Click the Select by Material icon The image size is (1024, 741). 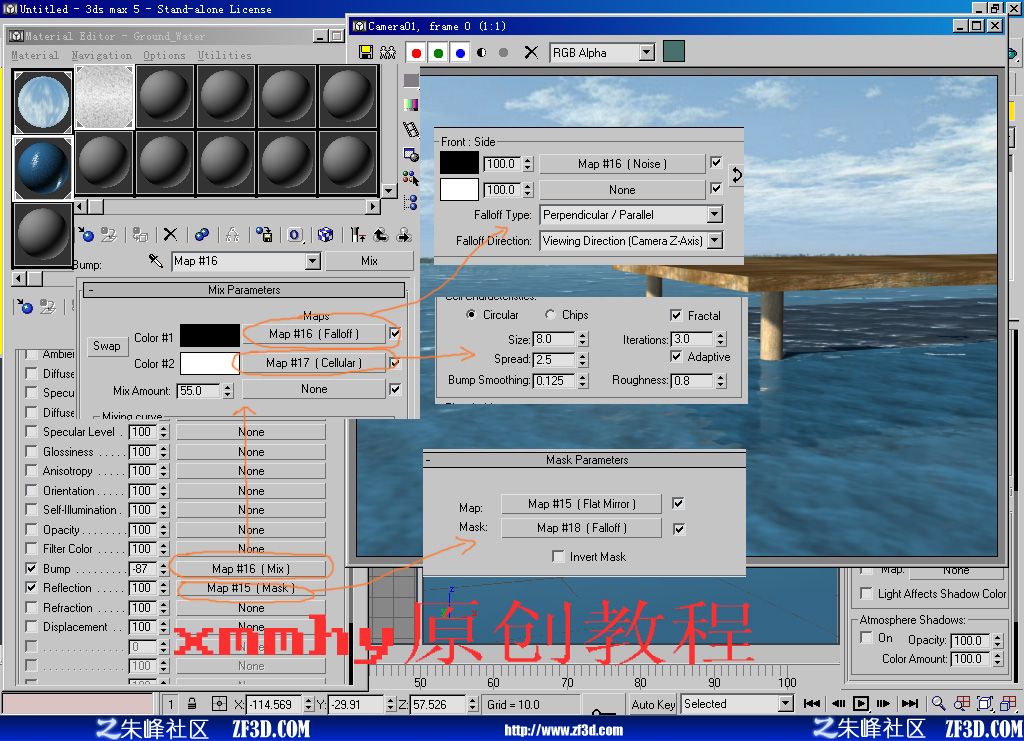[x=411, y=178]
